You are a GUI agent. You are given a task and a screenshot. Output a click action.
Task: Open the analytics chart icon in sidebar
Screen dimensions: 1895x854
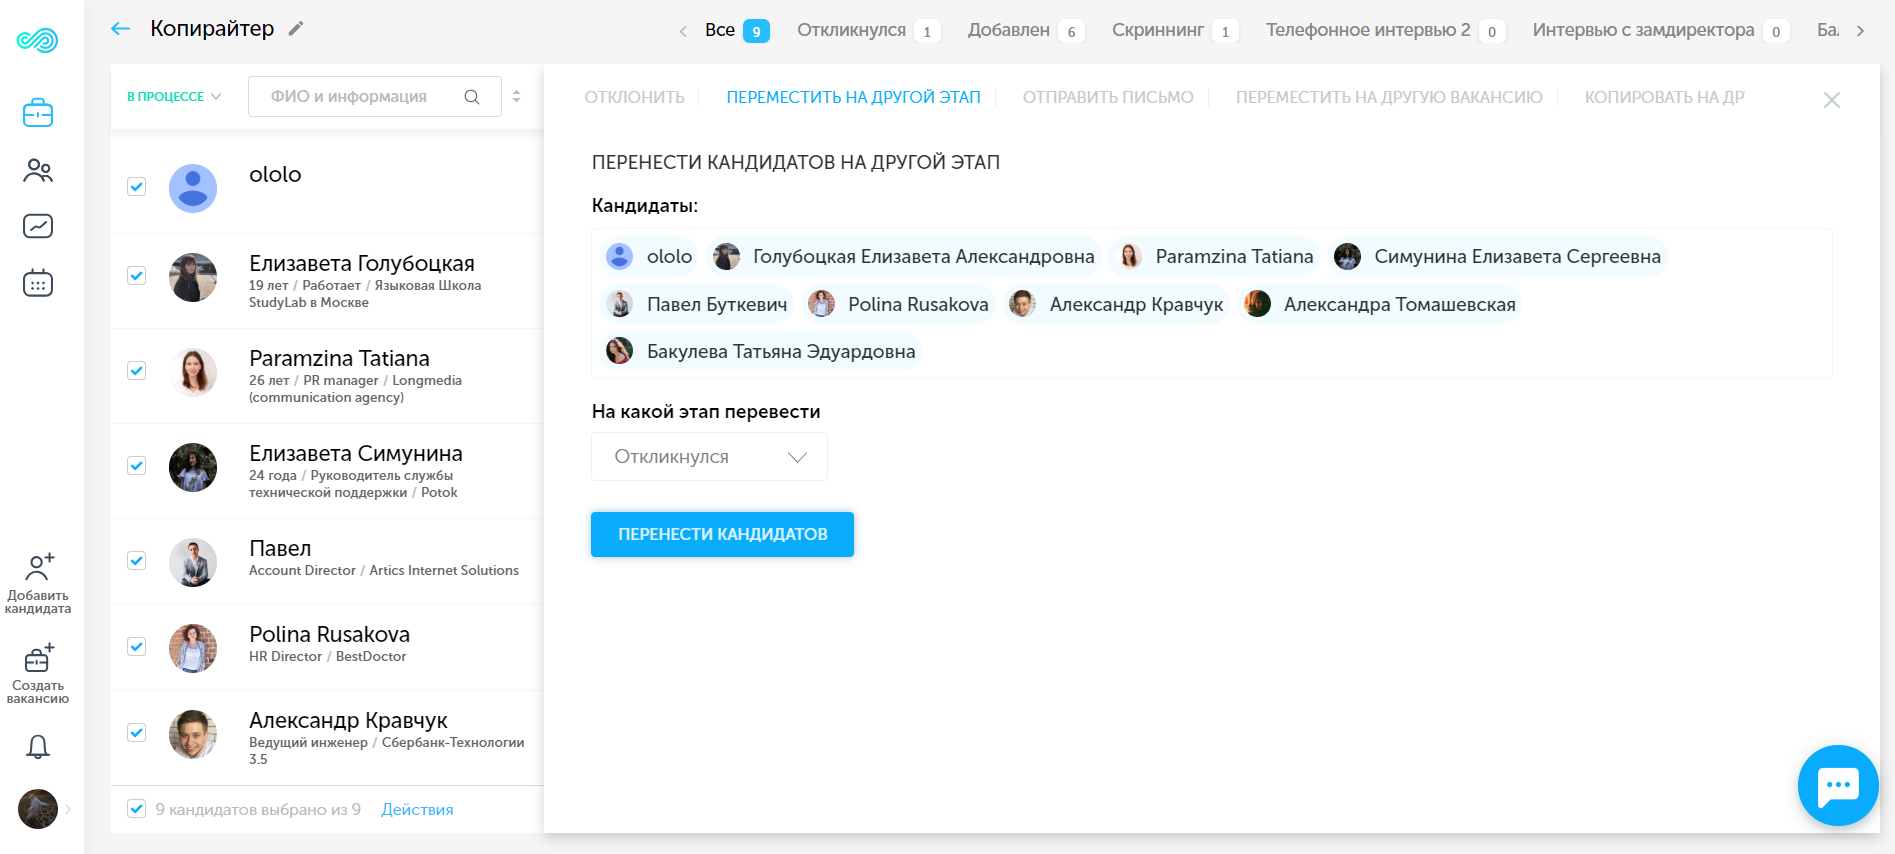click(x=38, y=226)
